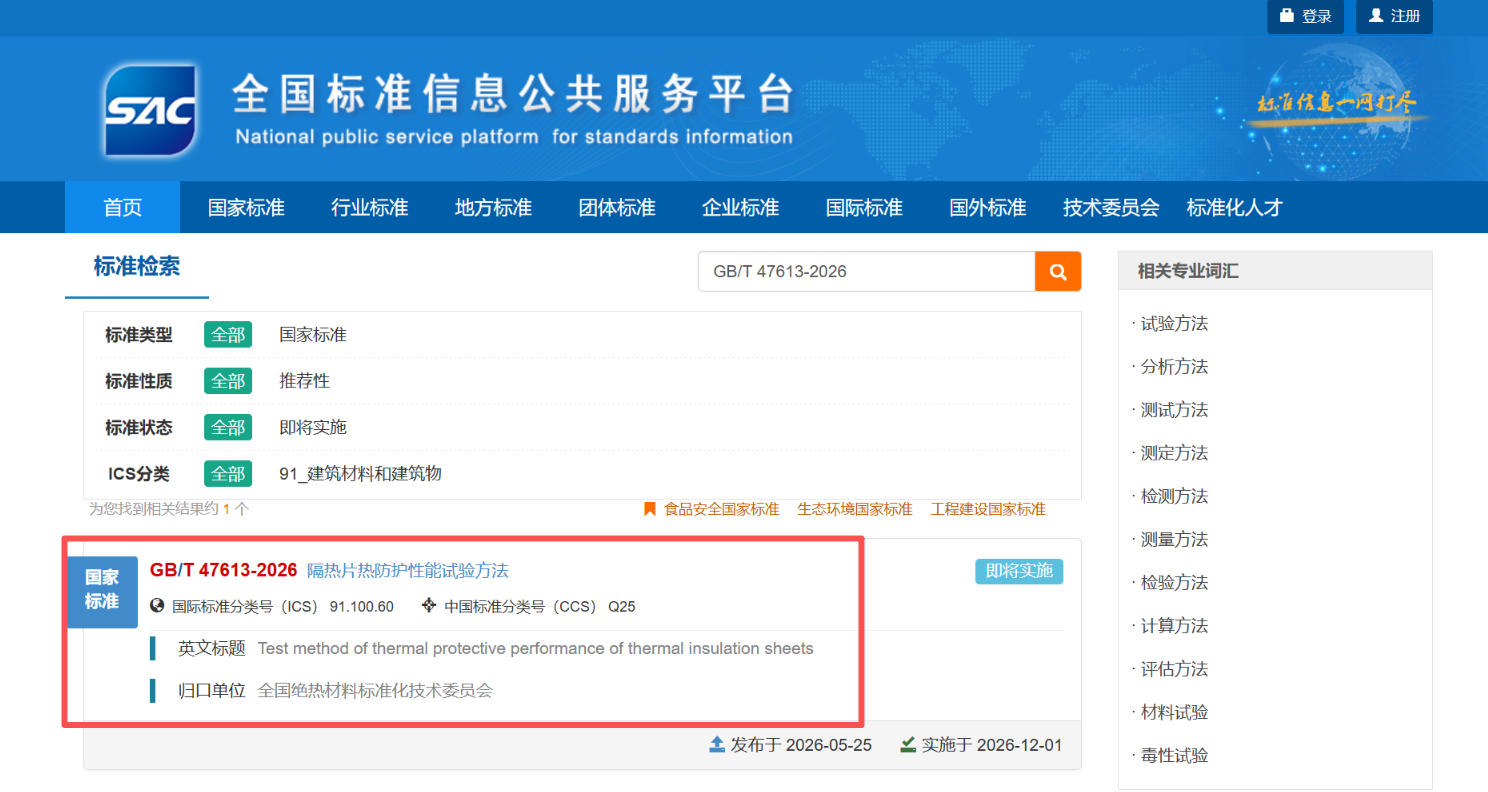
Task: Open the 隔热片热防护性能试验方法 title link
Action: (x=408, y=570)
